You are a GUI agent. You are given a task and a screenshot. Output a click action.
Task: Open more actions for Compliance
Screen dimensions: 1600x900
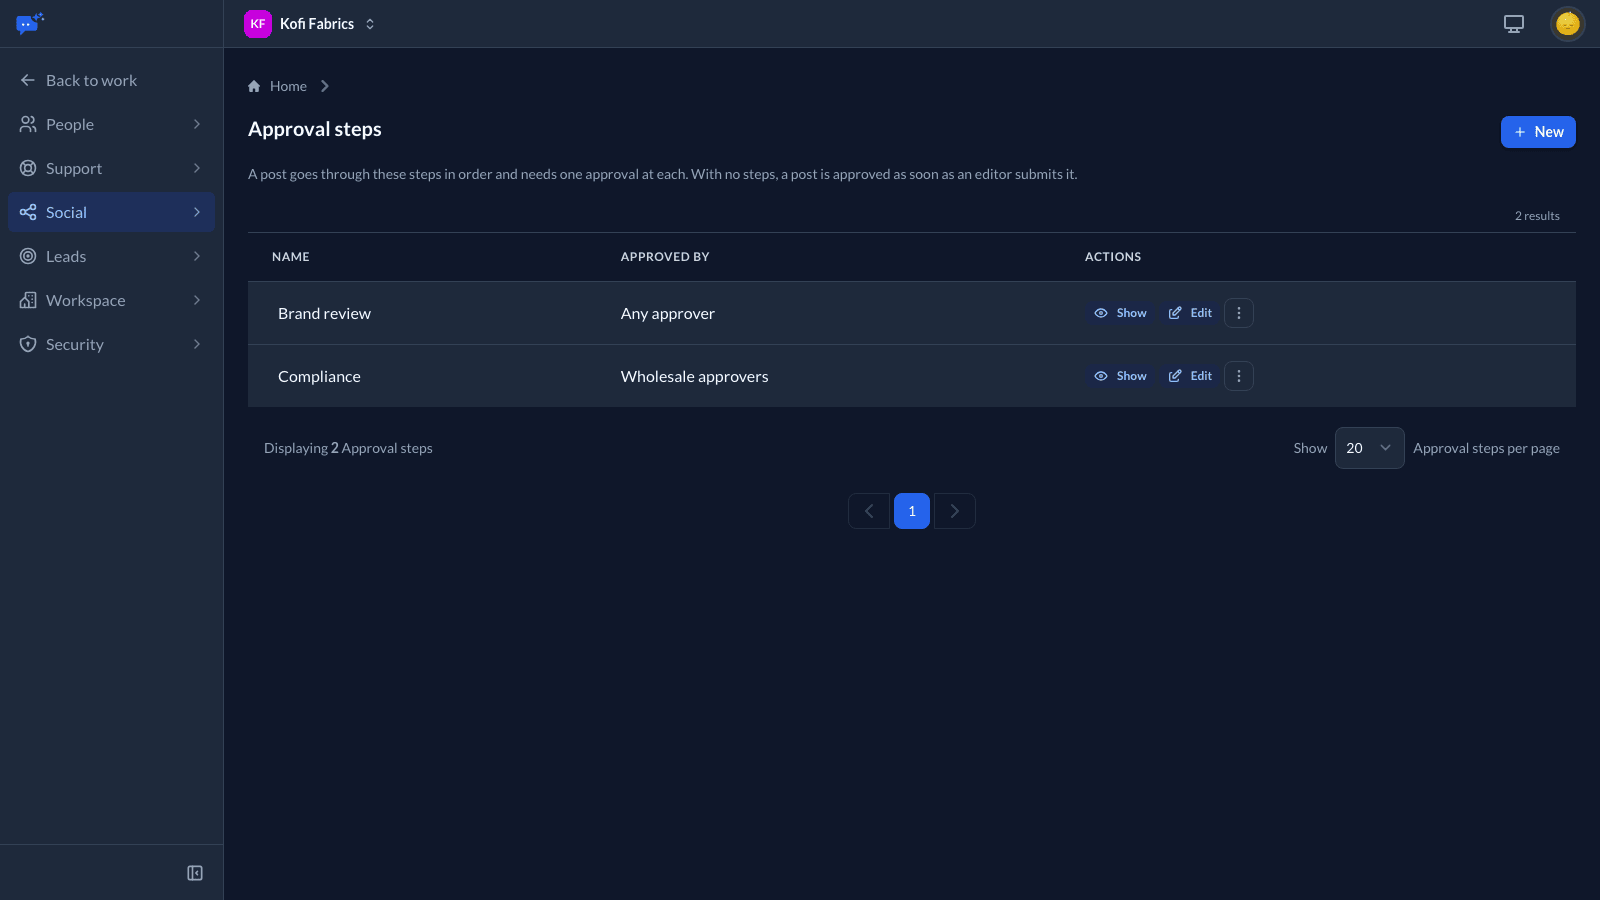pyautogui.click(x=1239, y=376)
